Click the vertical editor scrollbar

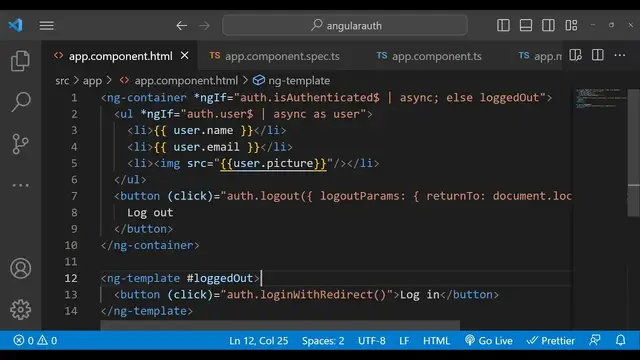click(633, 153)
